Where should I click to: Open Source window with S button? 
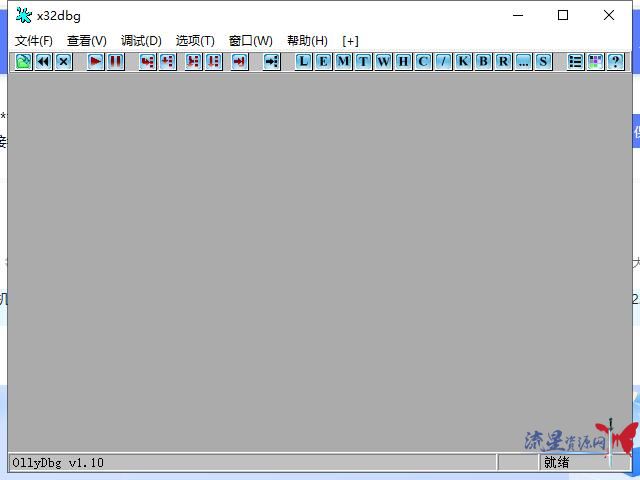point(543,62)
